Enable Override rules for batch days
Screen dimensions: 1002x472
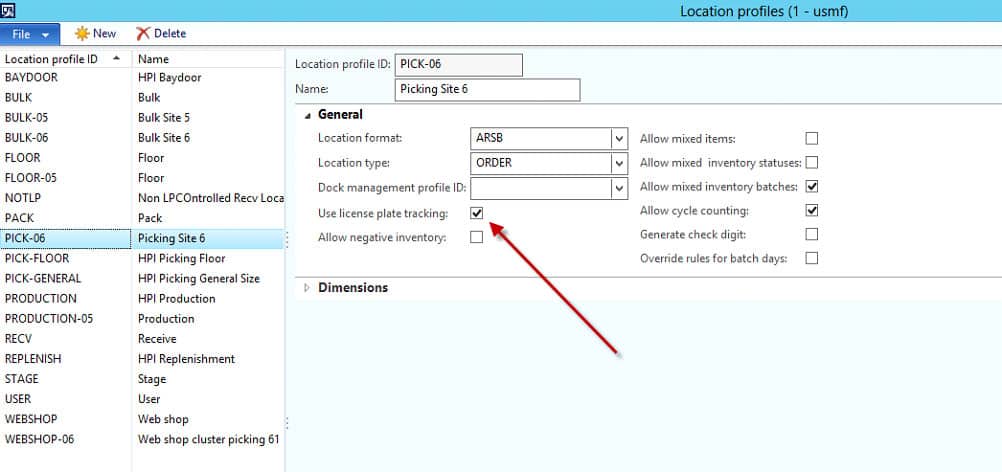(x=812, y=258)
